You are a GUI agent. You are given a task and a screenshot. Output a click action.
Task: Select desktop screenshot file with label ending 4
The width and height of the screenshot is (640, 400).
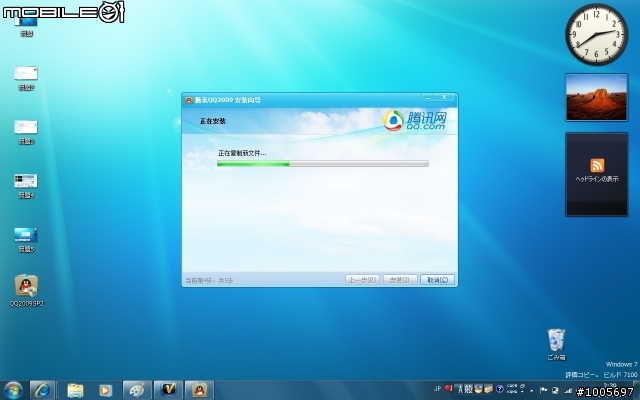[x=26, y=186]
